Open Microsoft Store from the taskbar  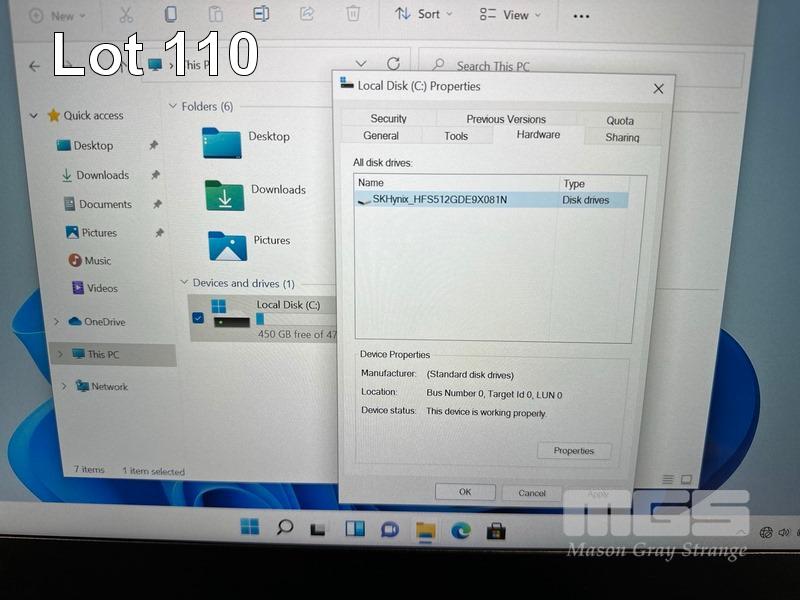[x=496, y=530]
